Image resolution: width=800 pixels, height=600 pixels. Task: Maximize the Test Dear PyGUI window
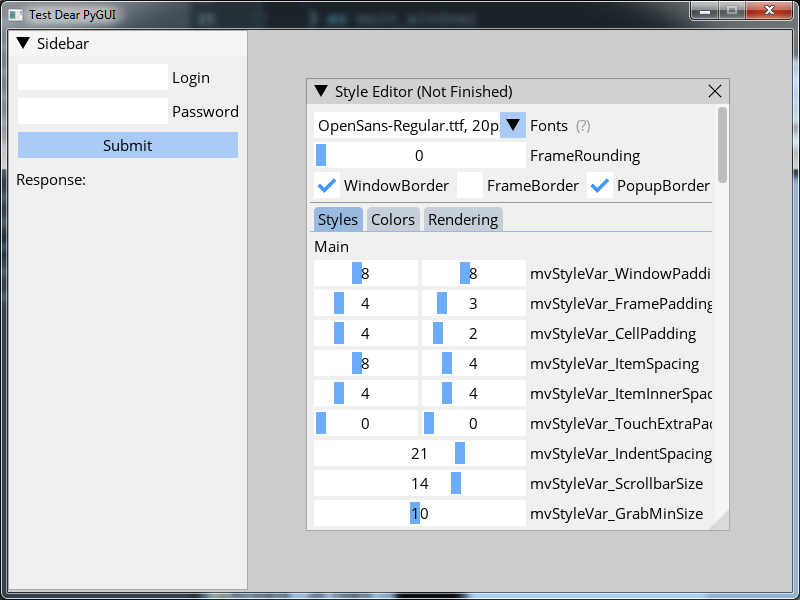click(732, 11)
